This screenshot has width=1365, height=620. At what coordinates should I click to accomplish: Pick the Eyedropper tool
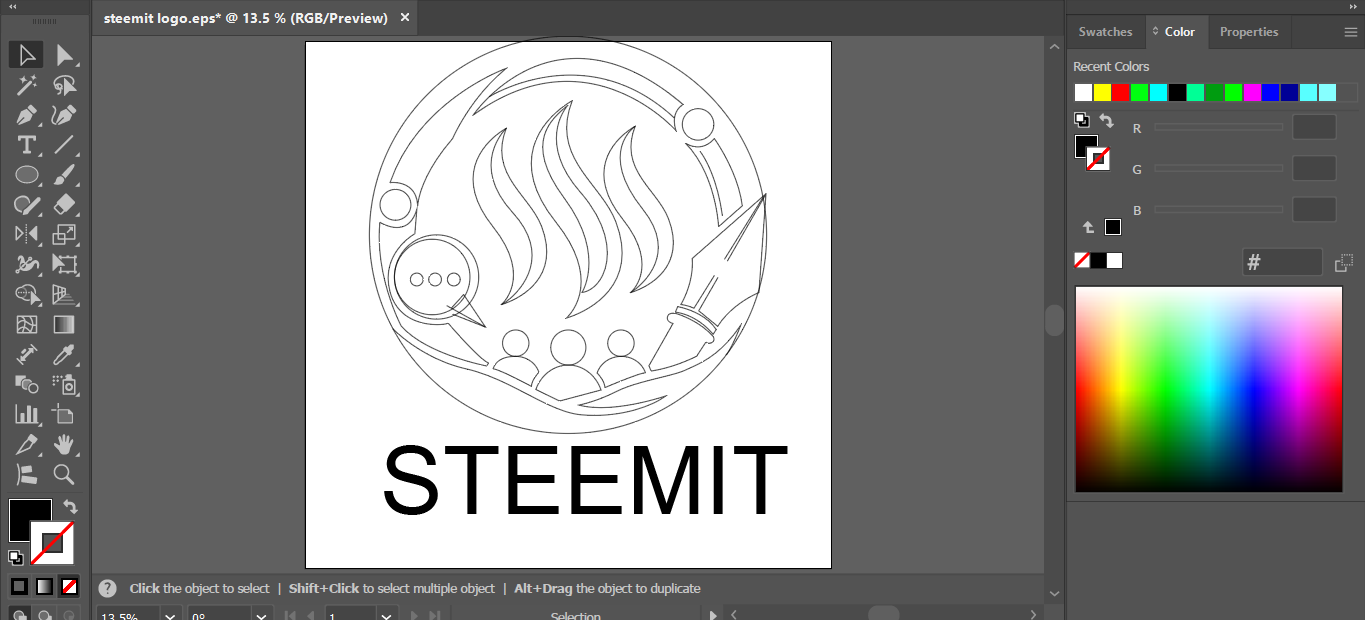coord(65,355)
